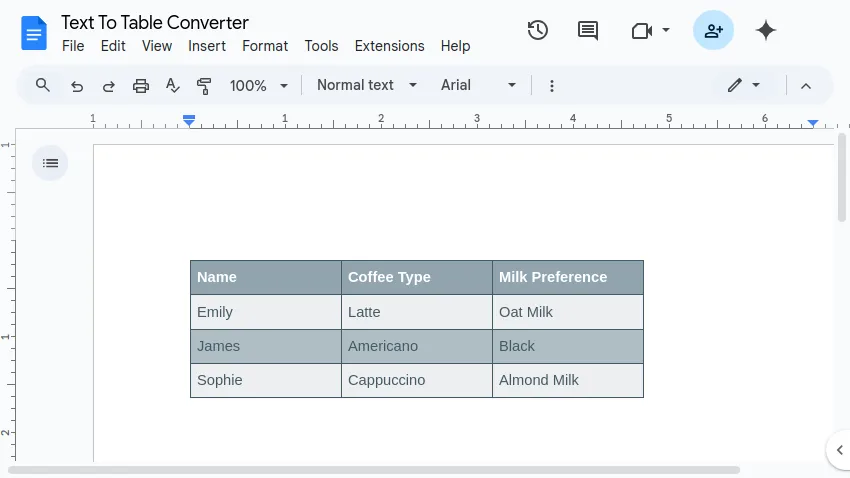
Task: Click the Share person-add button
Action: pos(713,30)
